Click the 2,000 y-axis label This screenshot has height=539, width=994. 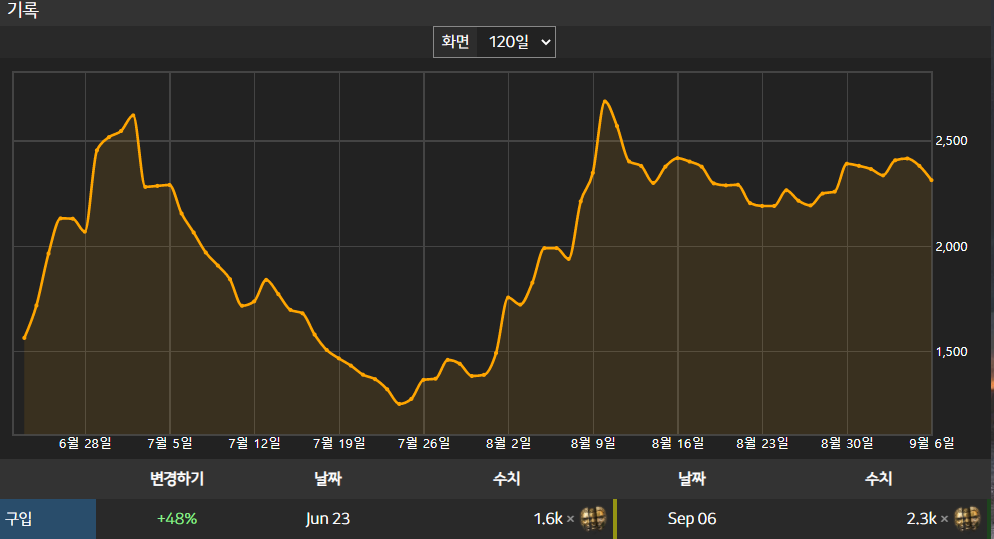tap(952, 247)
